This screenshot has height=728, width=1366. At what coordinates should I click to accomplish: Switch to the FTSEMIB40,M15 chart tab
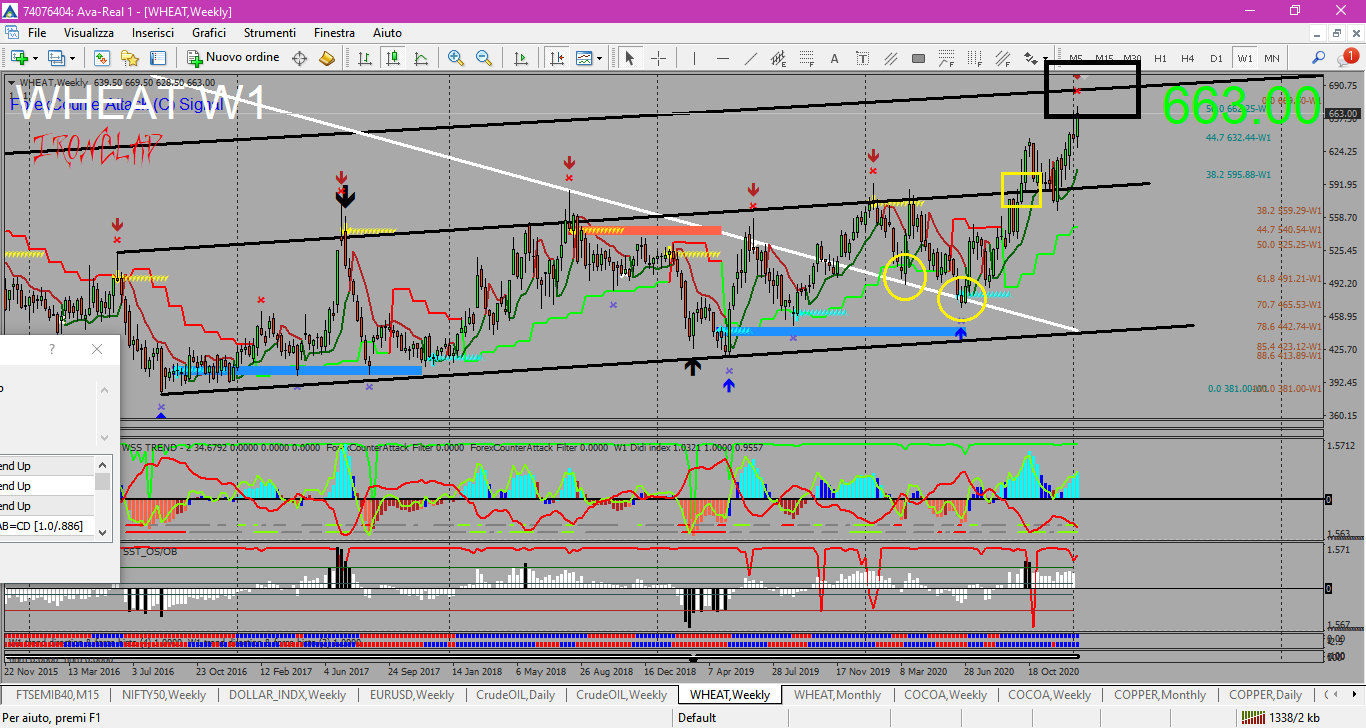click(57, 694)
